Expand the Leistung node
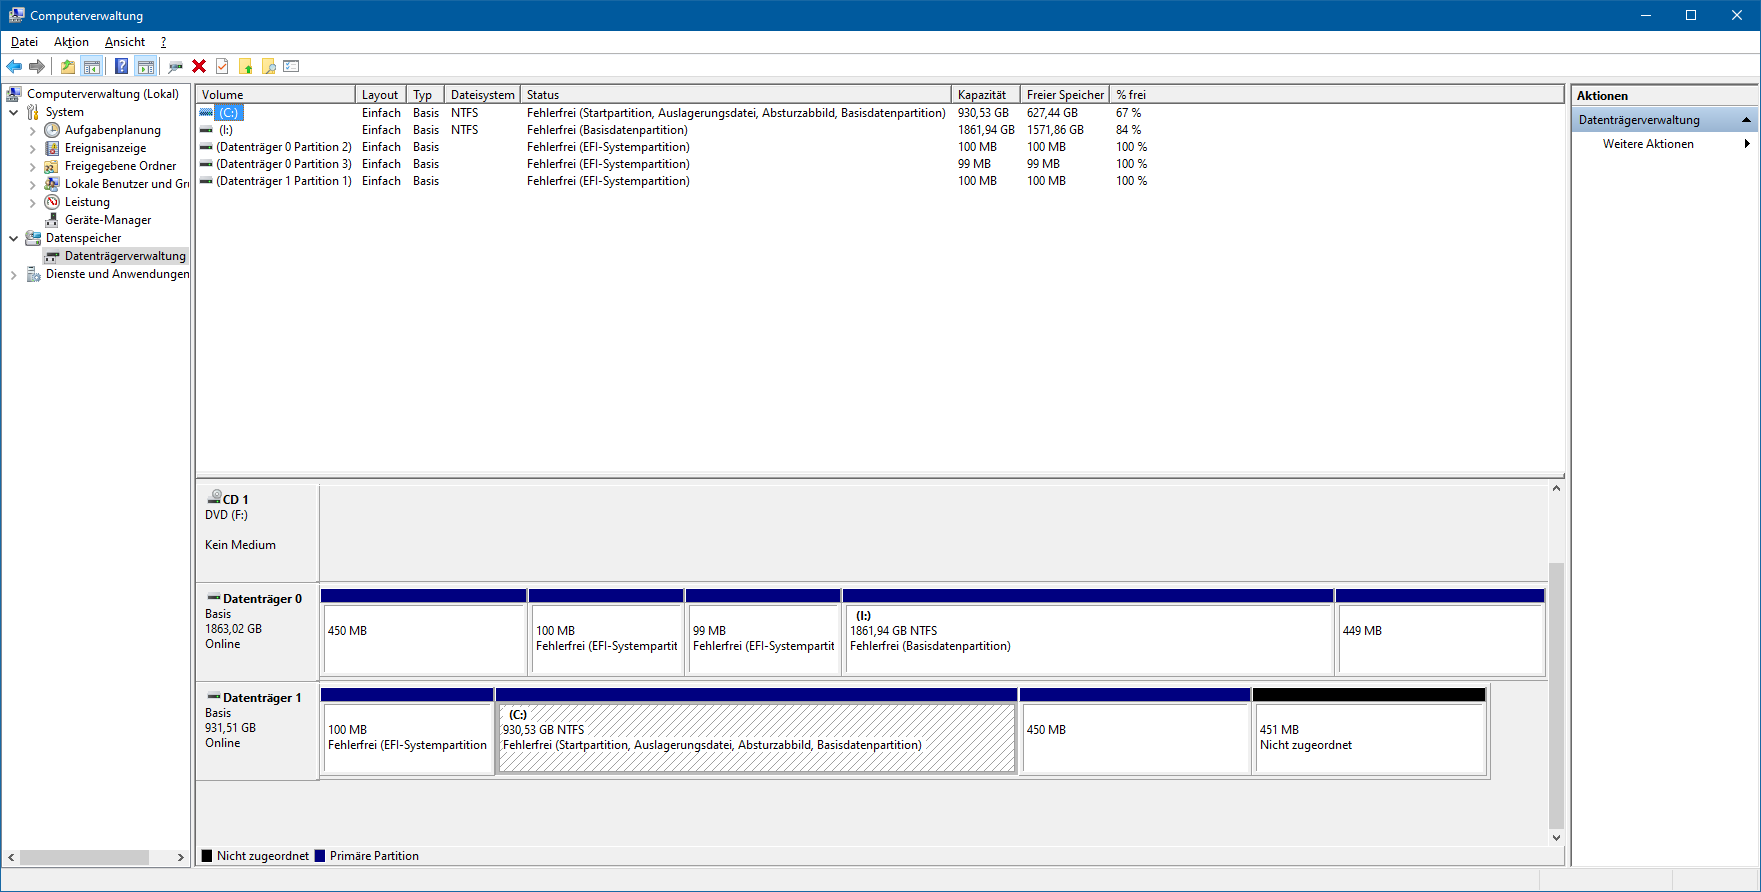The height and width of the screenshot is (892, 1761). point(32,202)
